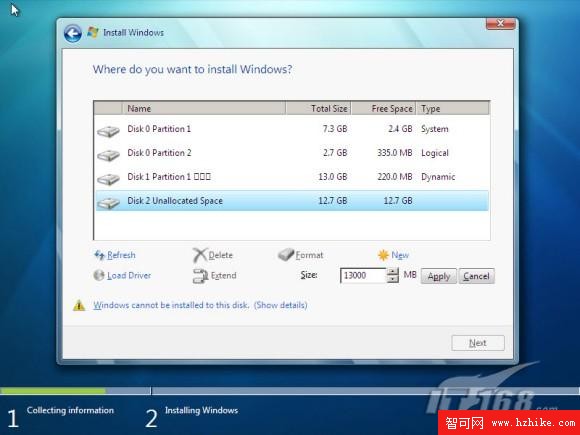Select row Disk 0 Partition 2
580x435 pixels.
point(292,153)
